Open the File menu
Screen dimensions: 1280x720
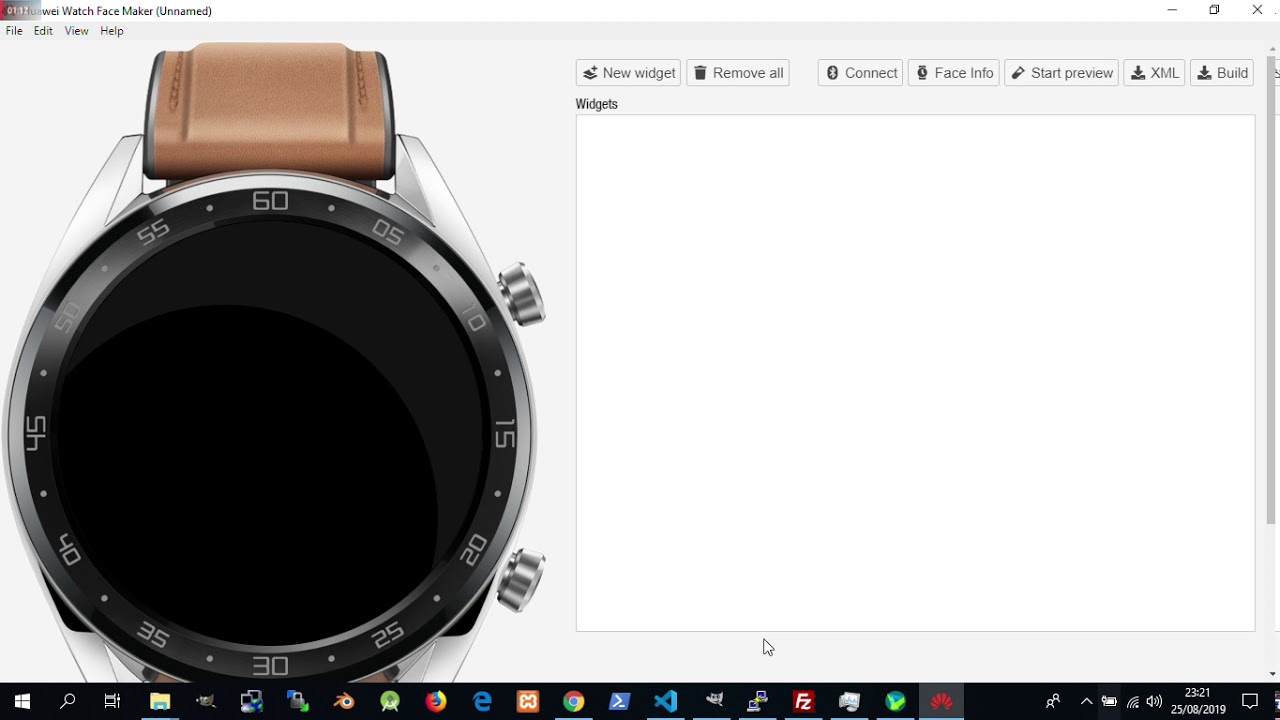pos(14,31)
